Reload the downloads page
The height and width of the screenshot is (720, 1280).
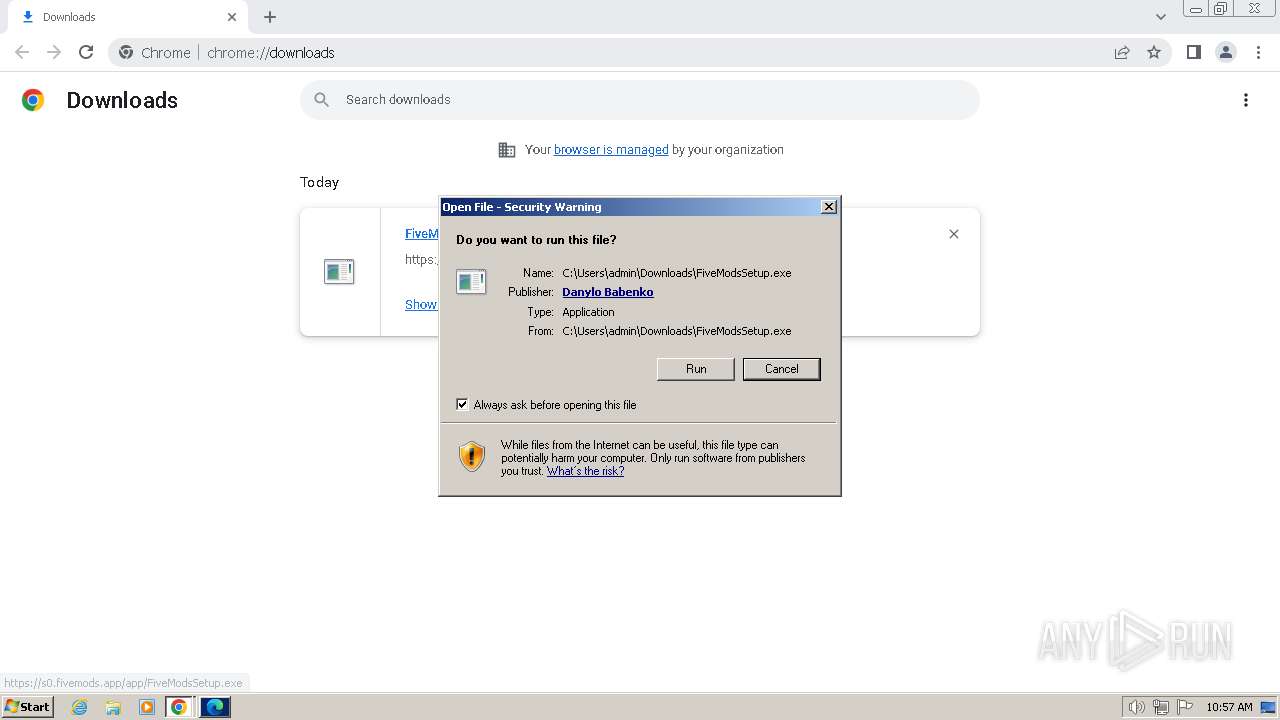tap(86, 52)
